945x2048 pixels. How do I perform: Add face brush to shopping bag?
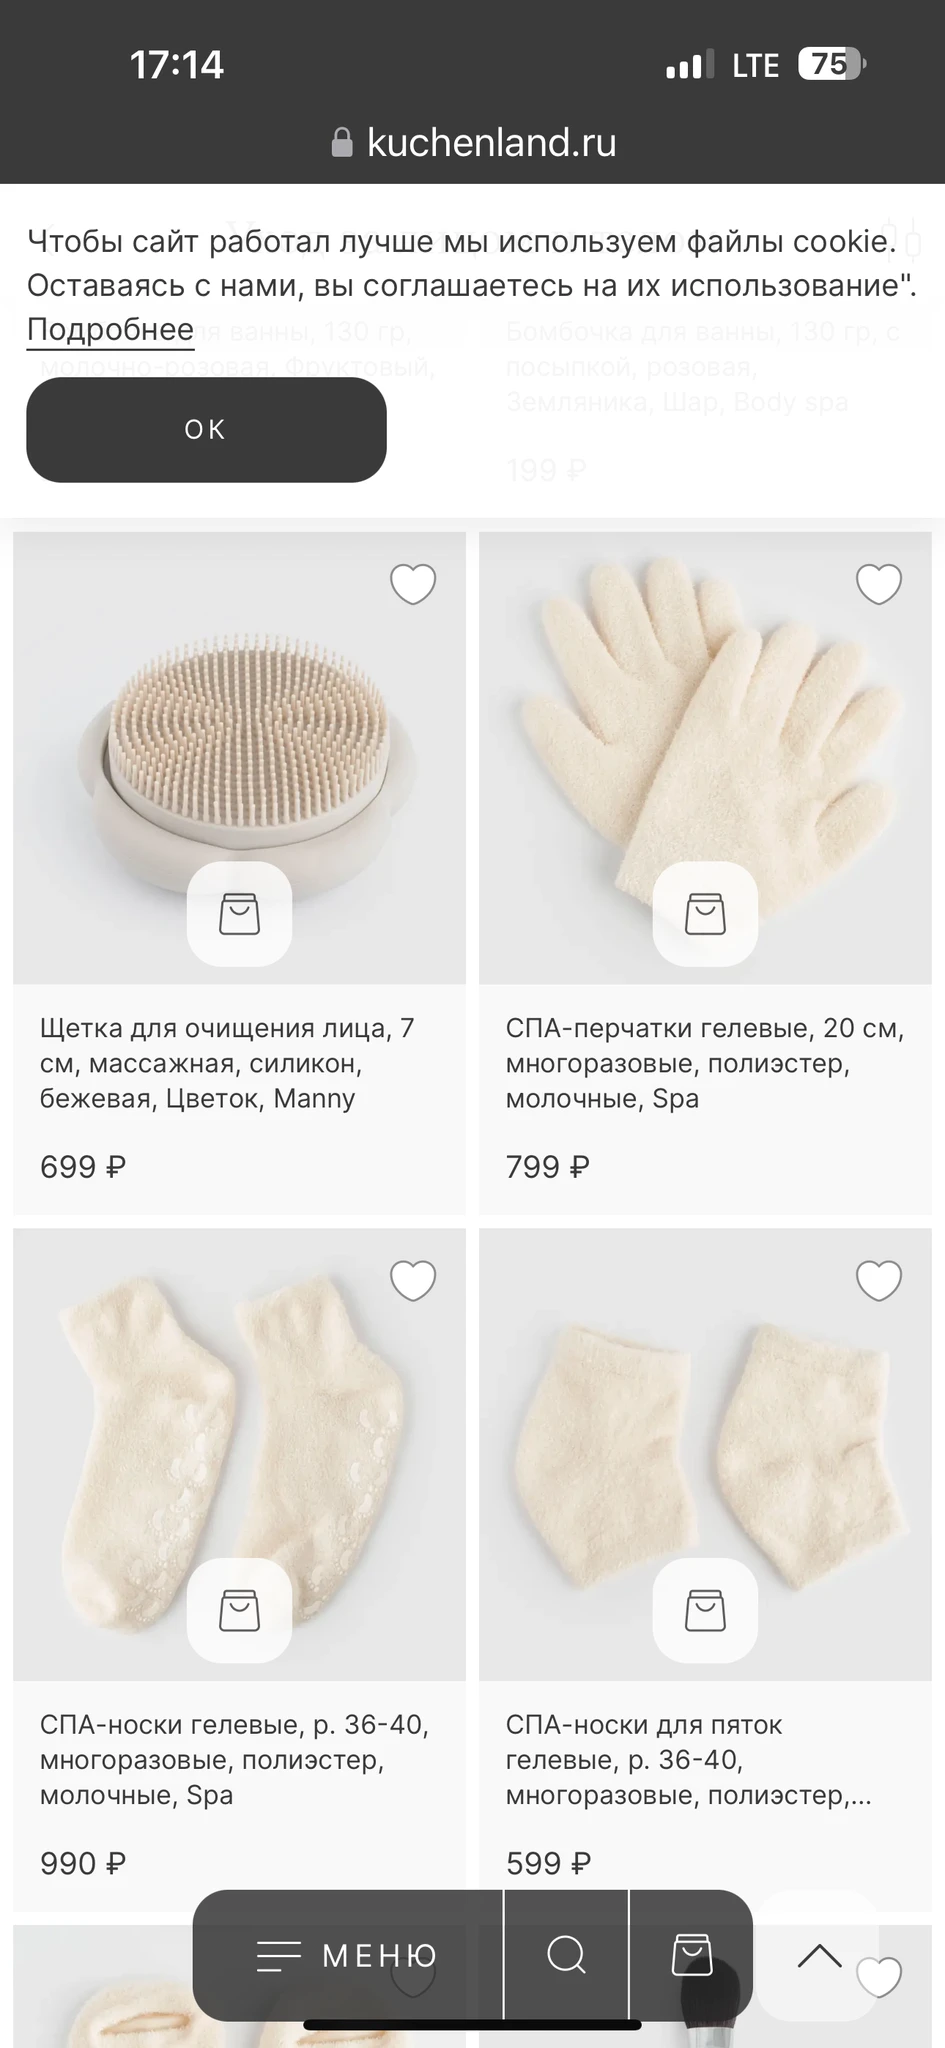pyautogui.click(x=239, y=914)
